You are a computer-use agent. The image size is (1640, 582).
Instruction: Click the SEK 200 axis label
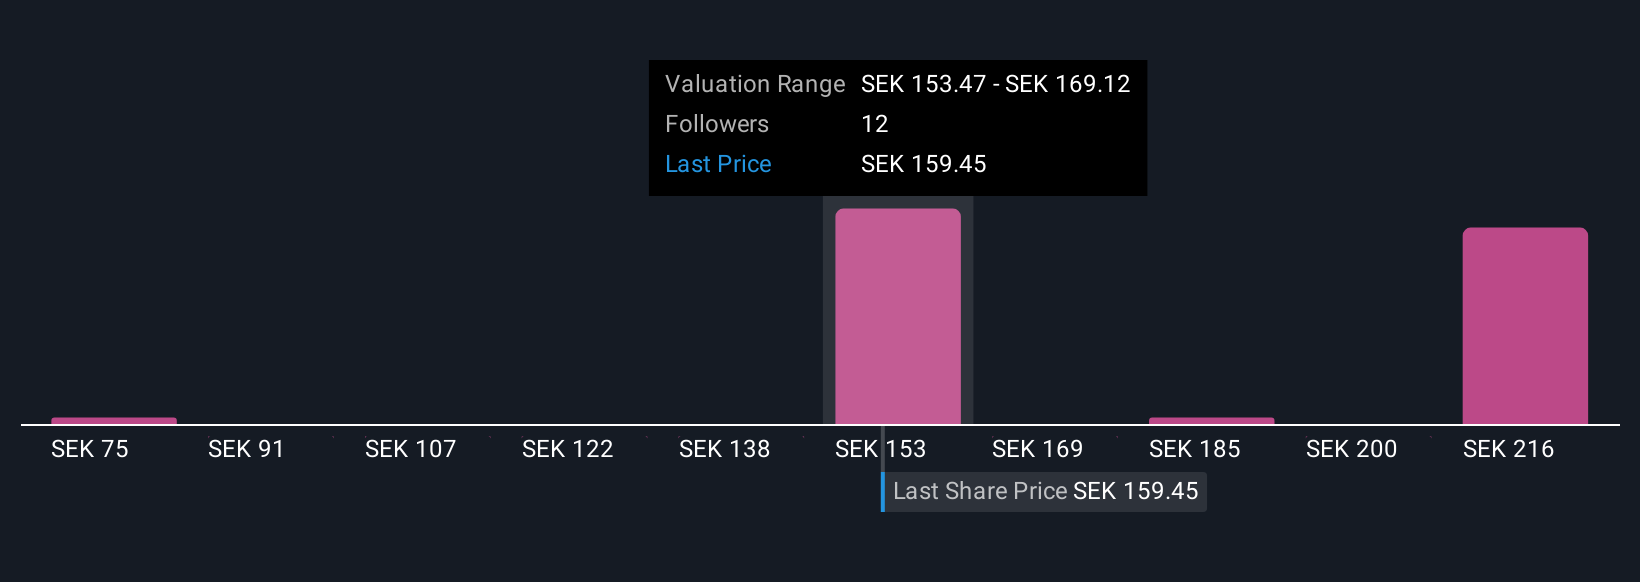(x=1351, y=449)
